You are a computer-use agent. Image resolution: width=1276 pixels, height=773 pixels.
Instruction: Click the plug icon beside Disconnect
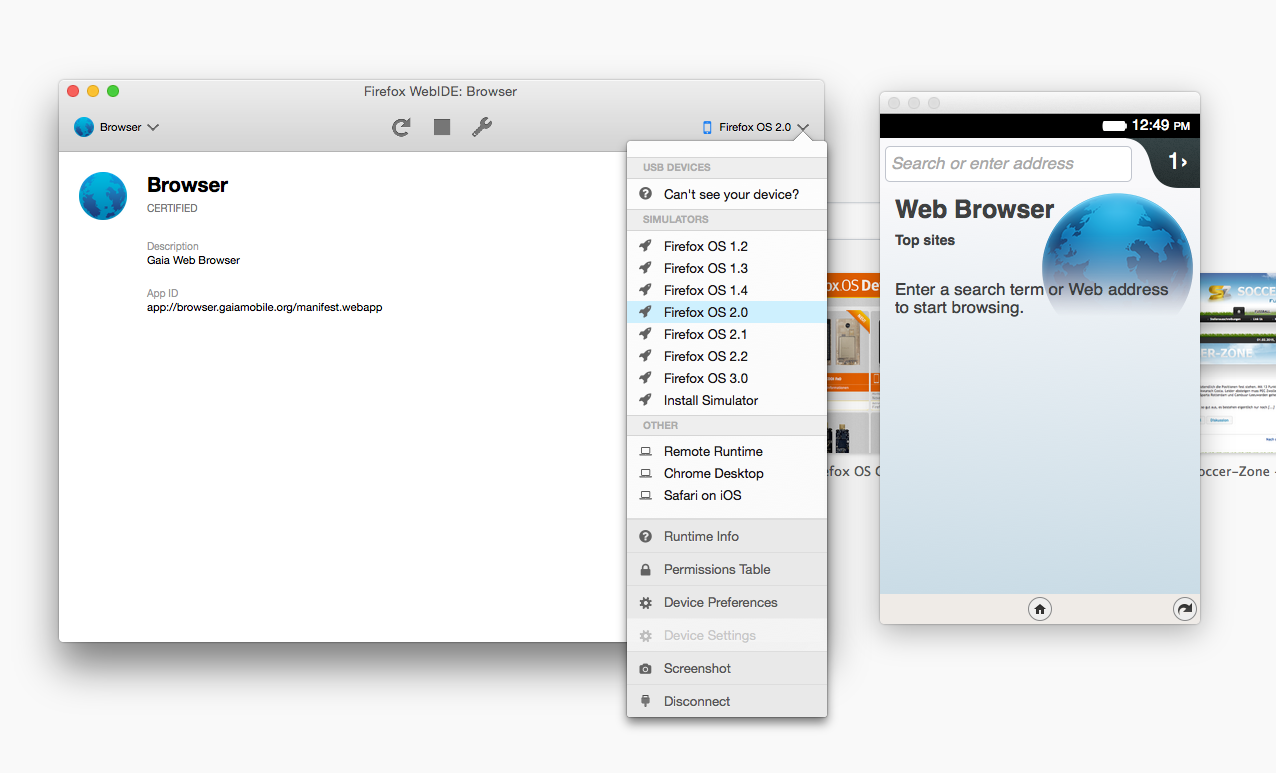coord(646,701)
